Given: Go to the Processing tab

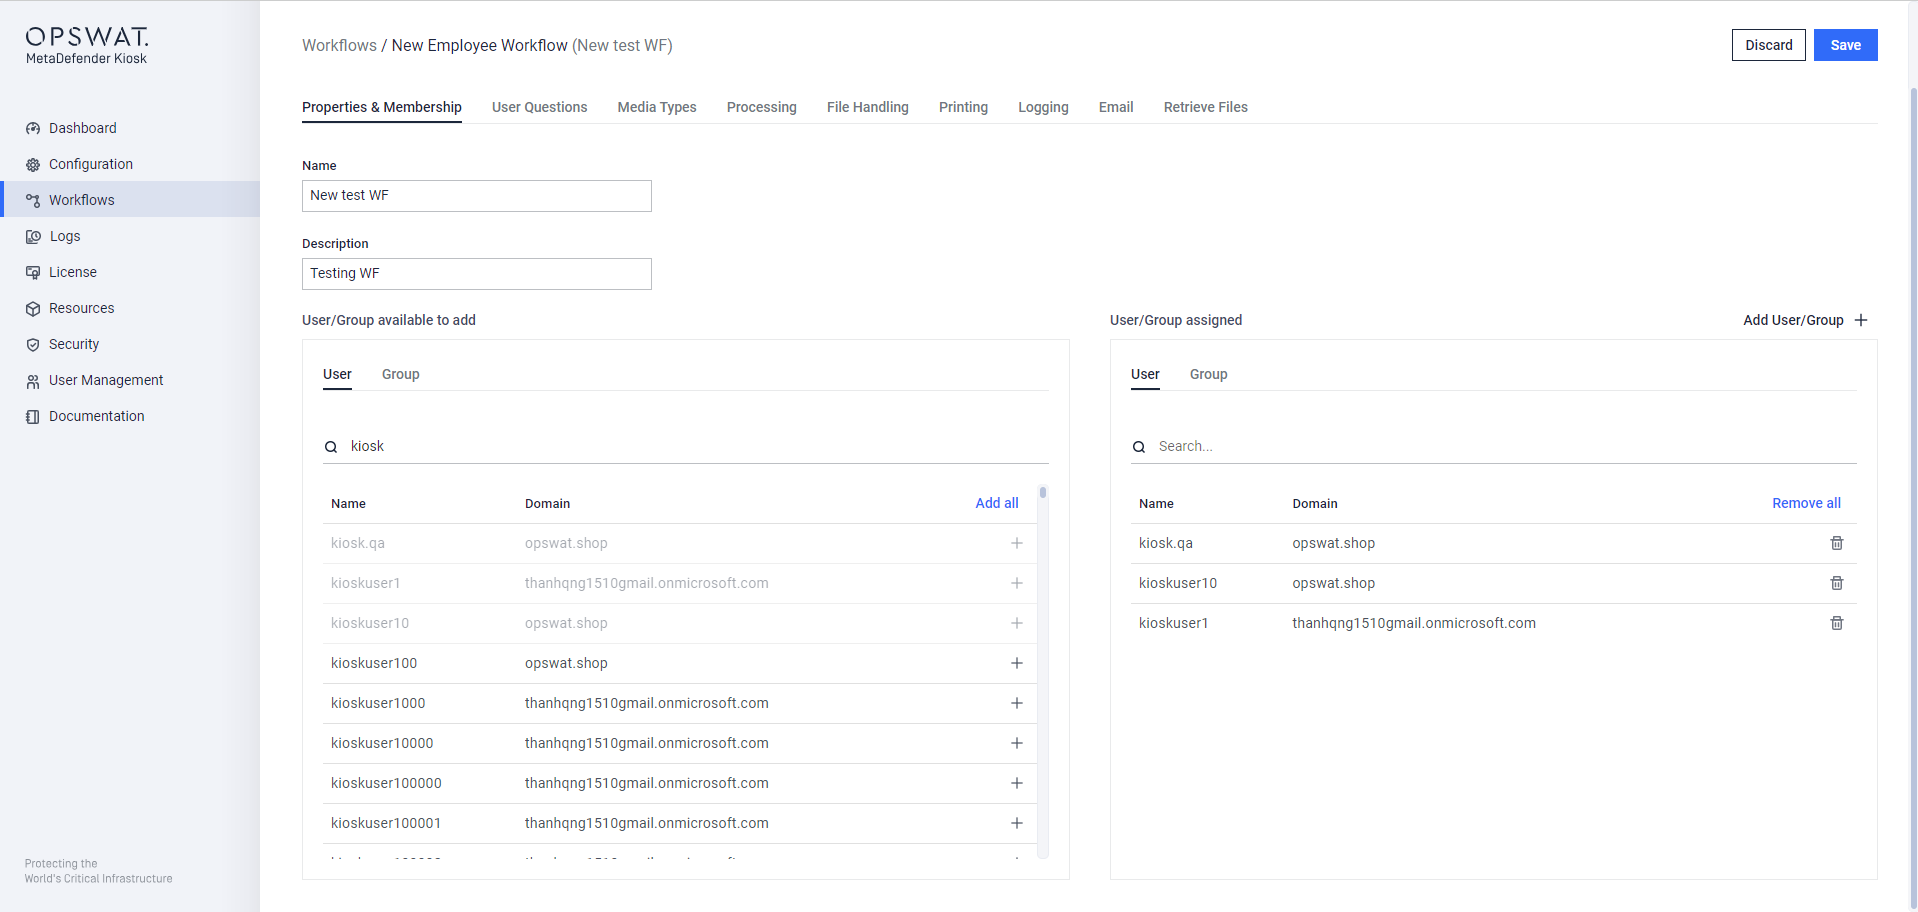Looking at the screenshot, I should tap(762, 107).
